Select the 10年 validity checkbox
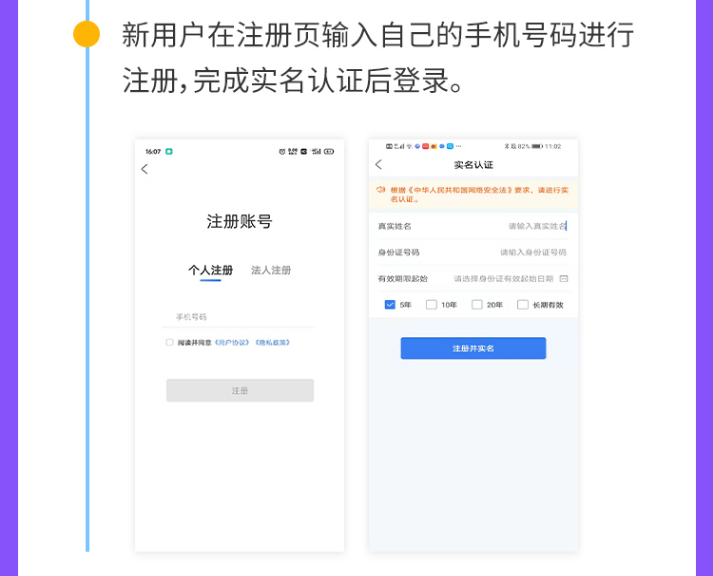713x576 pixels. [x=431, y=305]
